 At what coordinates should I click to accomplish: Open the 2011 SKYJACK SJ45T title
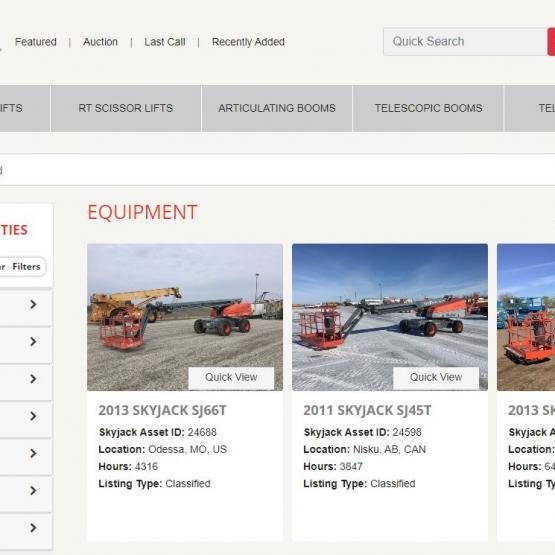(x=367, y=410)
